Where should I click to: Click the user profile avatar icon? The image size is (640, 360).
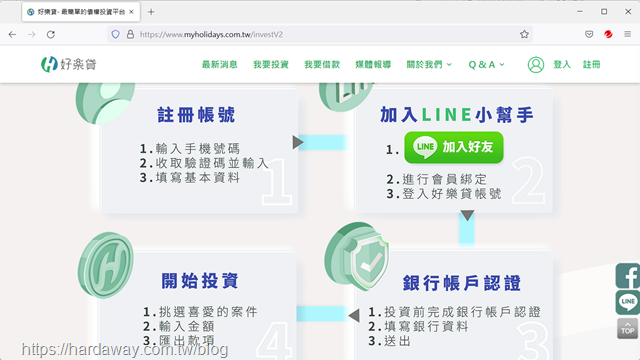click(536, 64)
